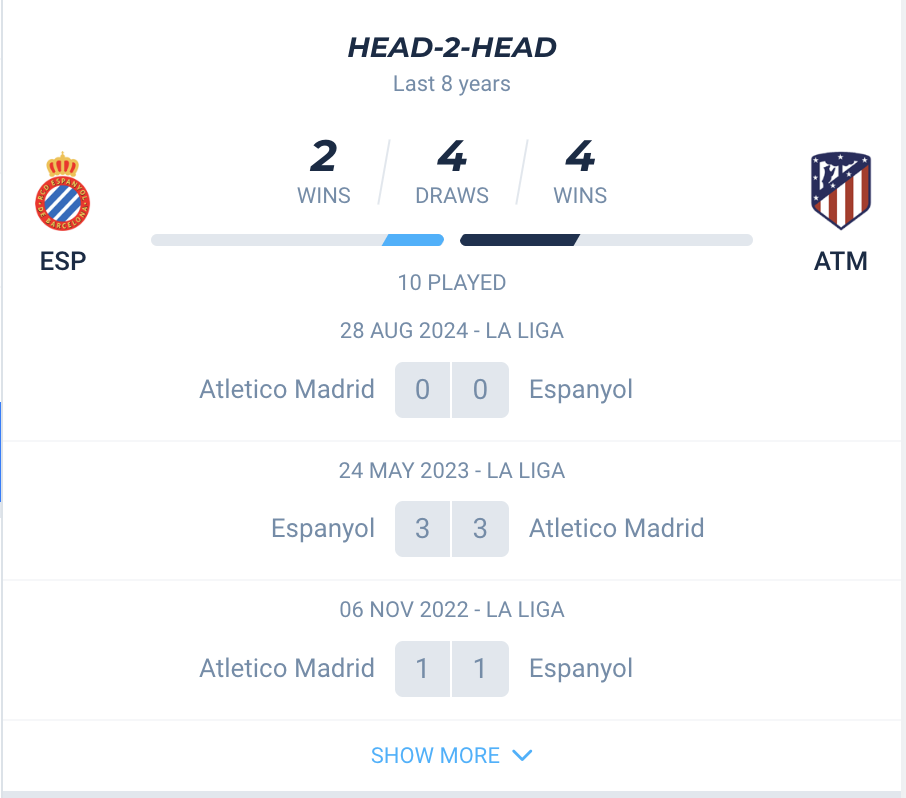Click the 4 DRAWS statistic
The image size is (906, 798).
(452, 172)
